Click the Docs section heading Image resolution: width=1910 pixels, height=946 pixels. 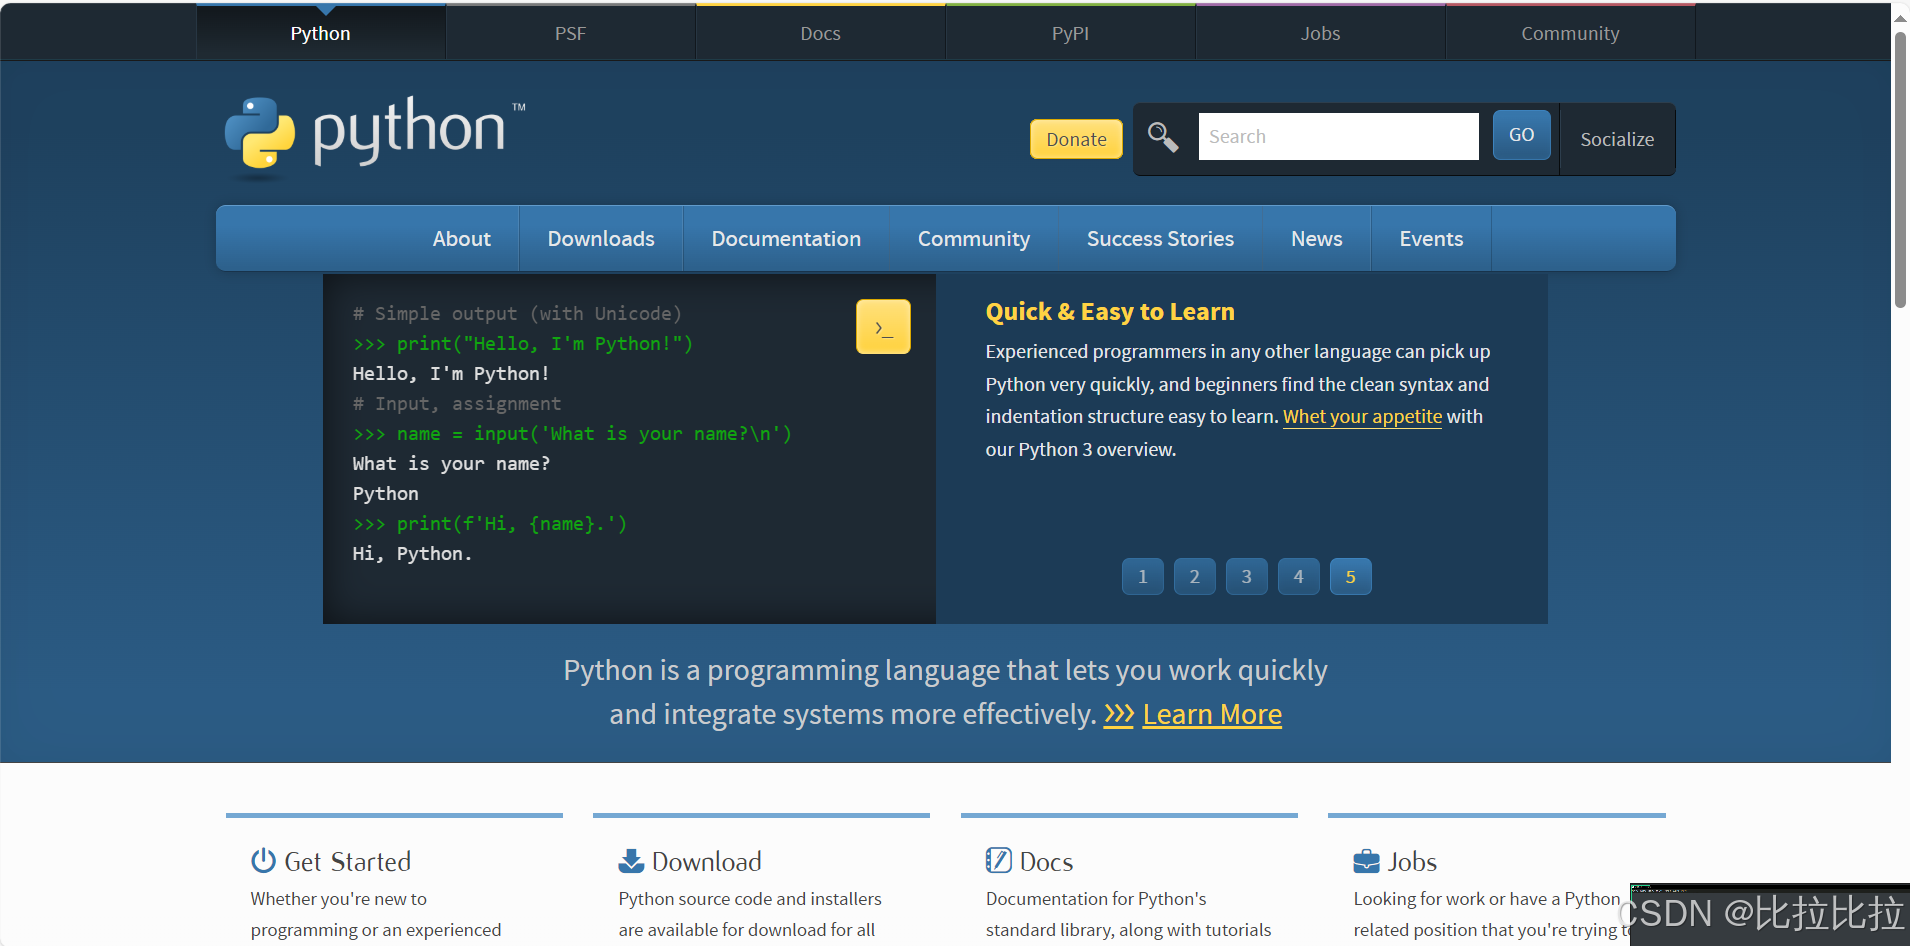tap(1046, 861)
